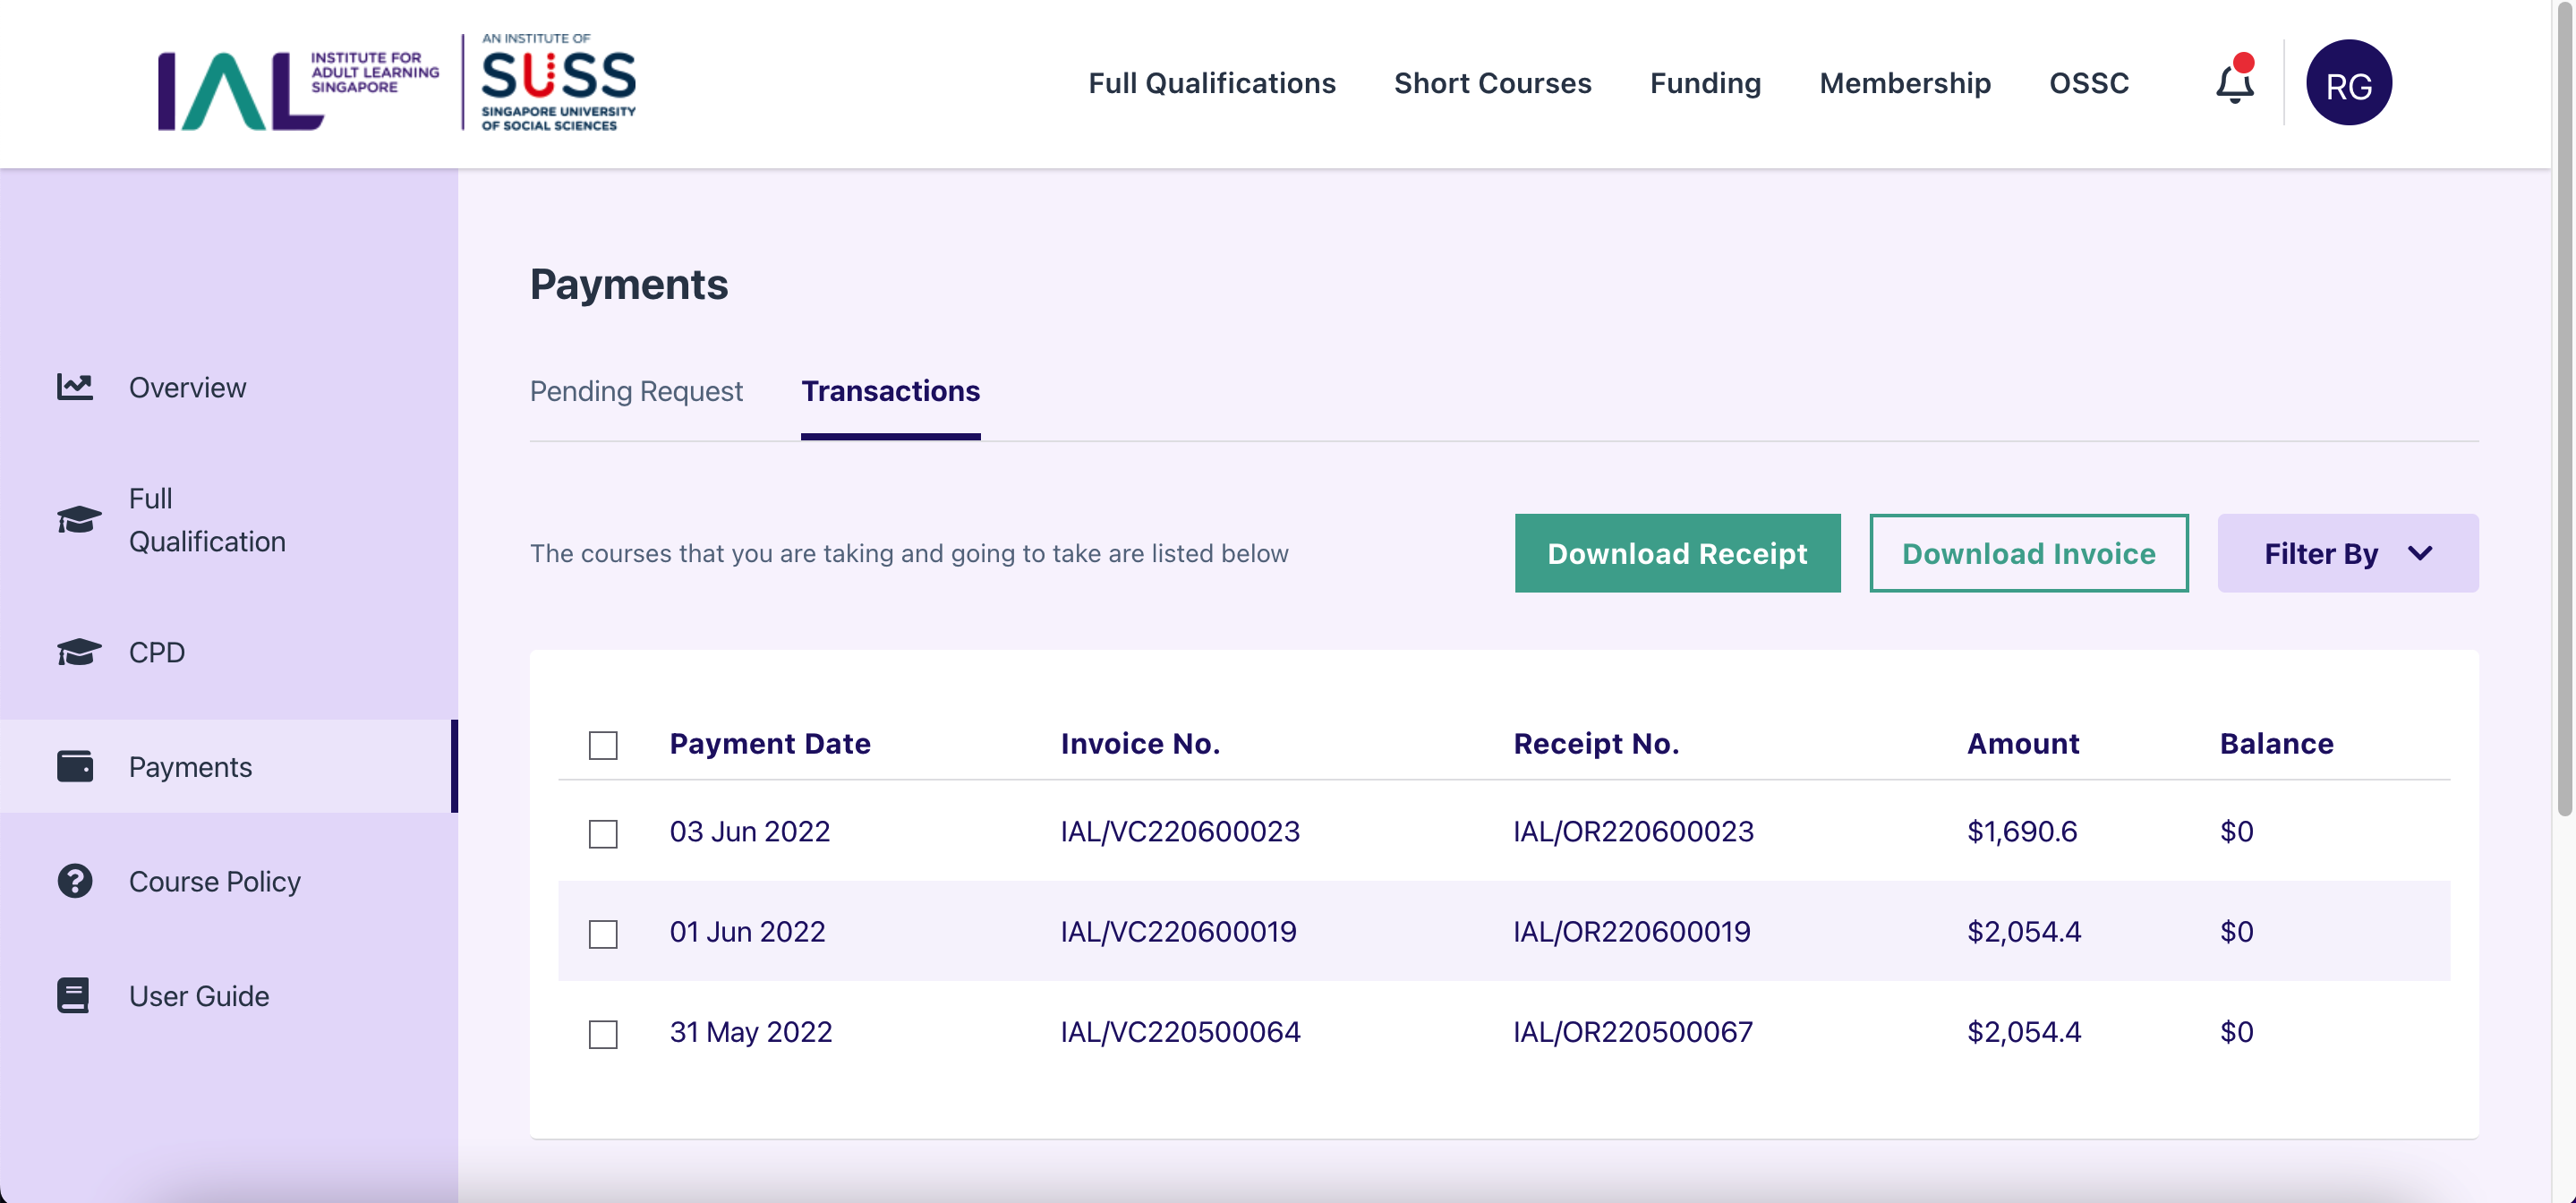Click the SUSS university logo
Image resolution: width=2576 pixels, height=1203 pixels.
[x=558, y=82]
